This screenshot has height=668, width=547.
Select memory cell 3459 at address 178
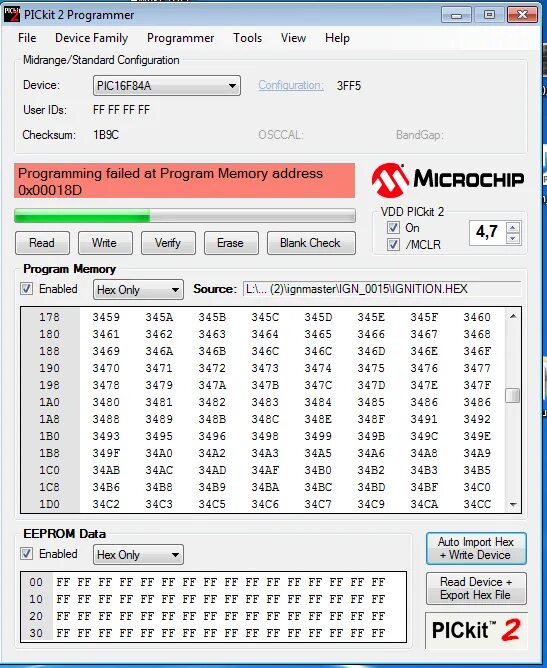click(106, 317)
